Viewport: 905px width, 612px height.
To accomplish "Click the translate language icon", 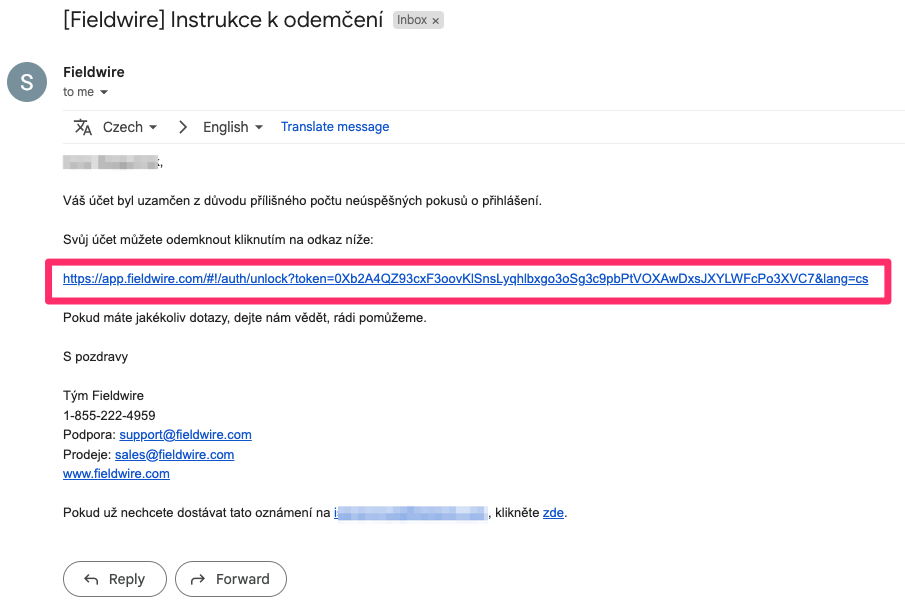I will [x=83, y=127].
